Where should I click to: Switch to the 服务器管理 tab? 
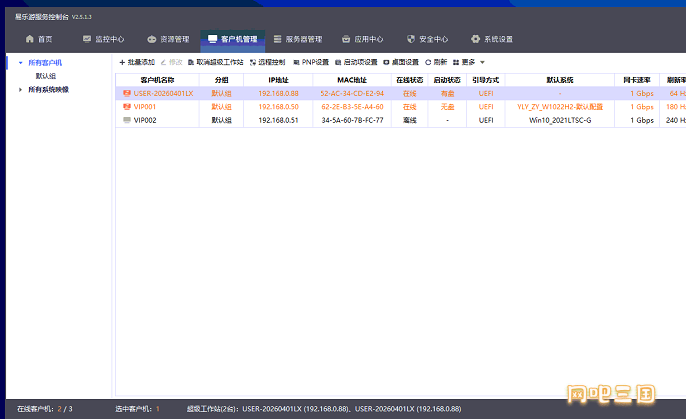coord(297,40)
